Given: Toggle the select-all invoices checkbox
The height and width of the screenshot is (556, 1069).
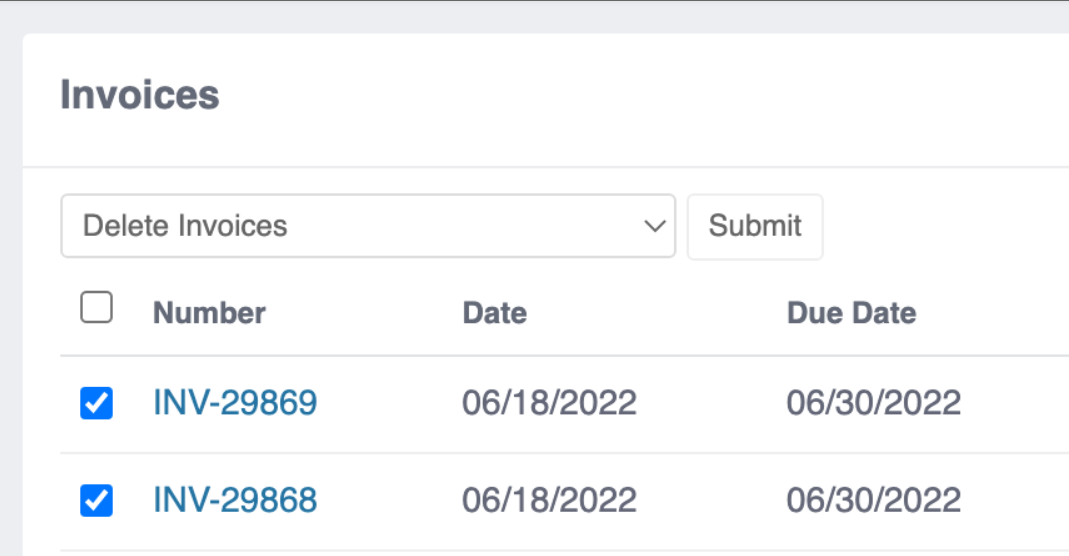Looking at the screenshot, I should (96, 308).
